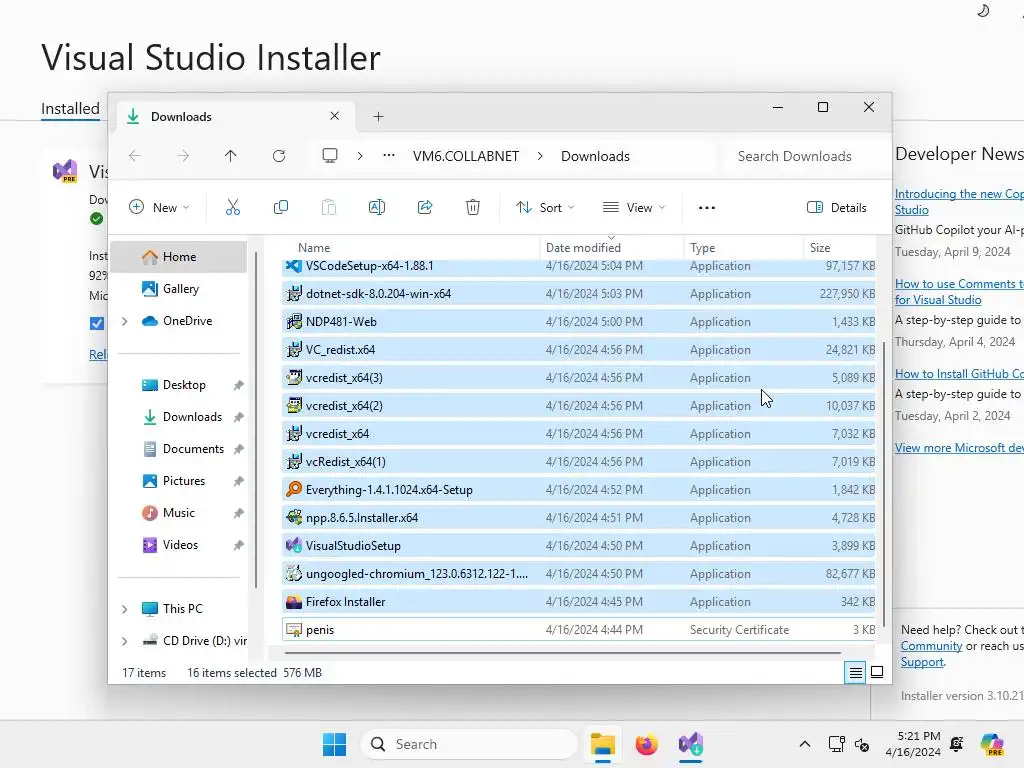Viewport: 1024px width, 768px height.
Task: Click the Share icon in toolbar
Action: click(x=425, y=208)
